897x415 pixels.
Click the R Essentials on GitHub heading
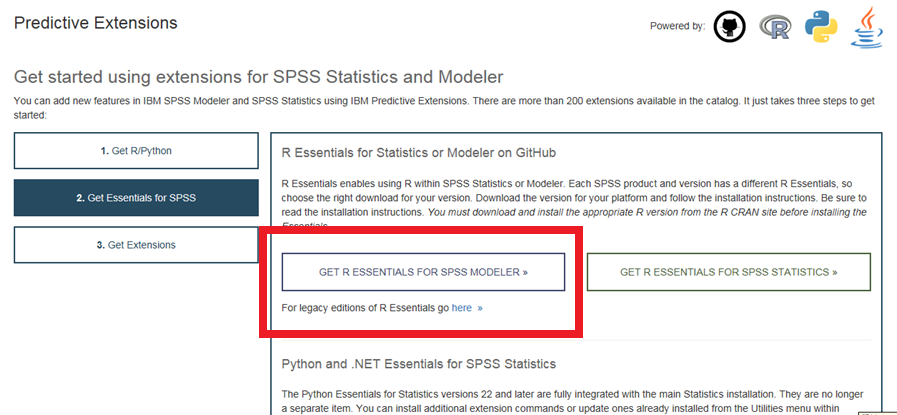(x=419, y=153)
